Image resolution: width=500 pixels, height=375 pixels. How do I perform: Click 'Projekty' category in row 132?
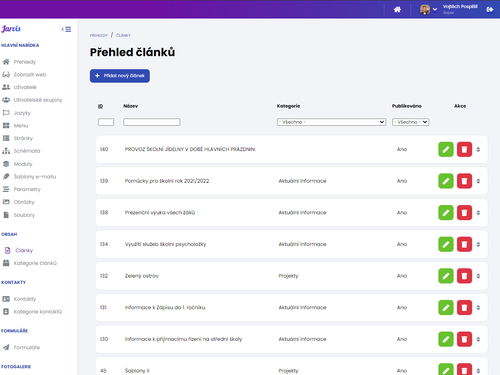click(289, 276)
